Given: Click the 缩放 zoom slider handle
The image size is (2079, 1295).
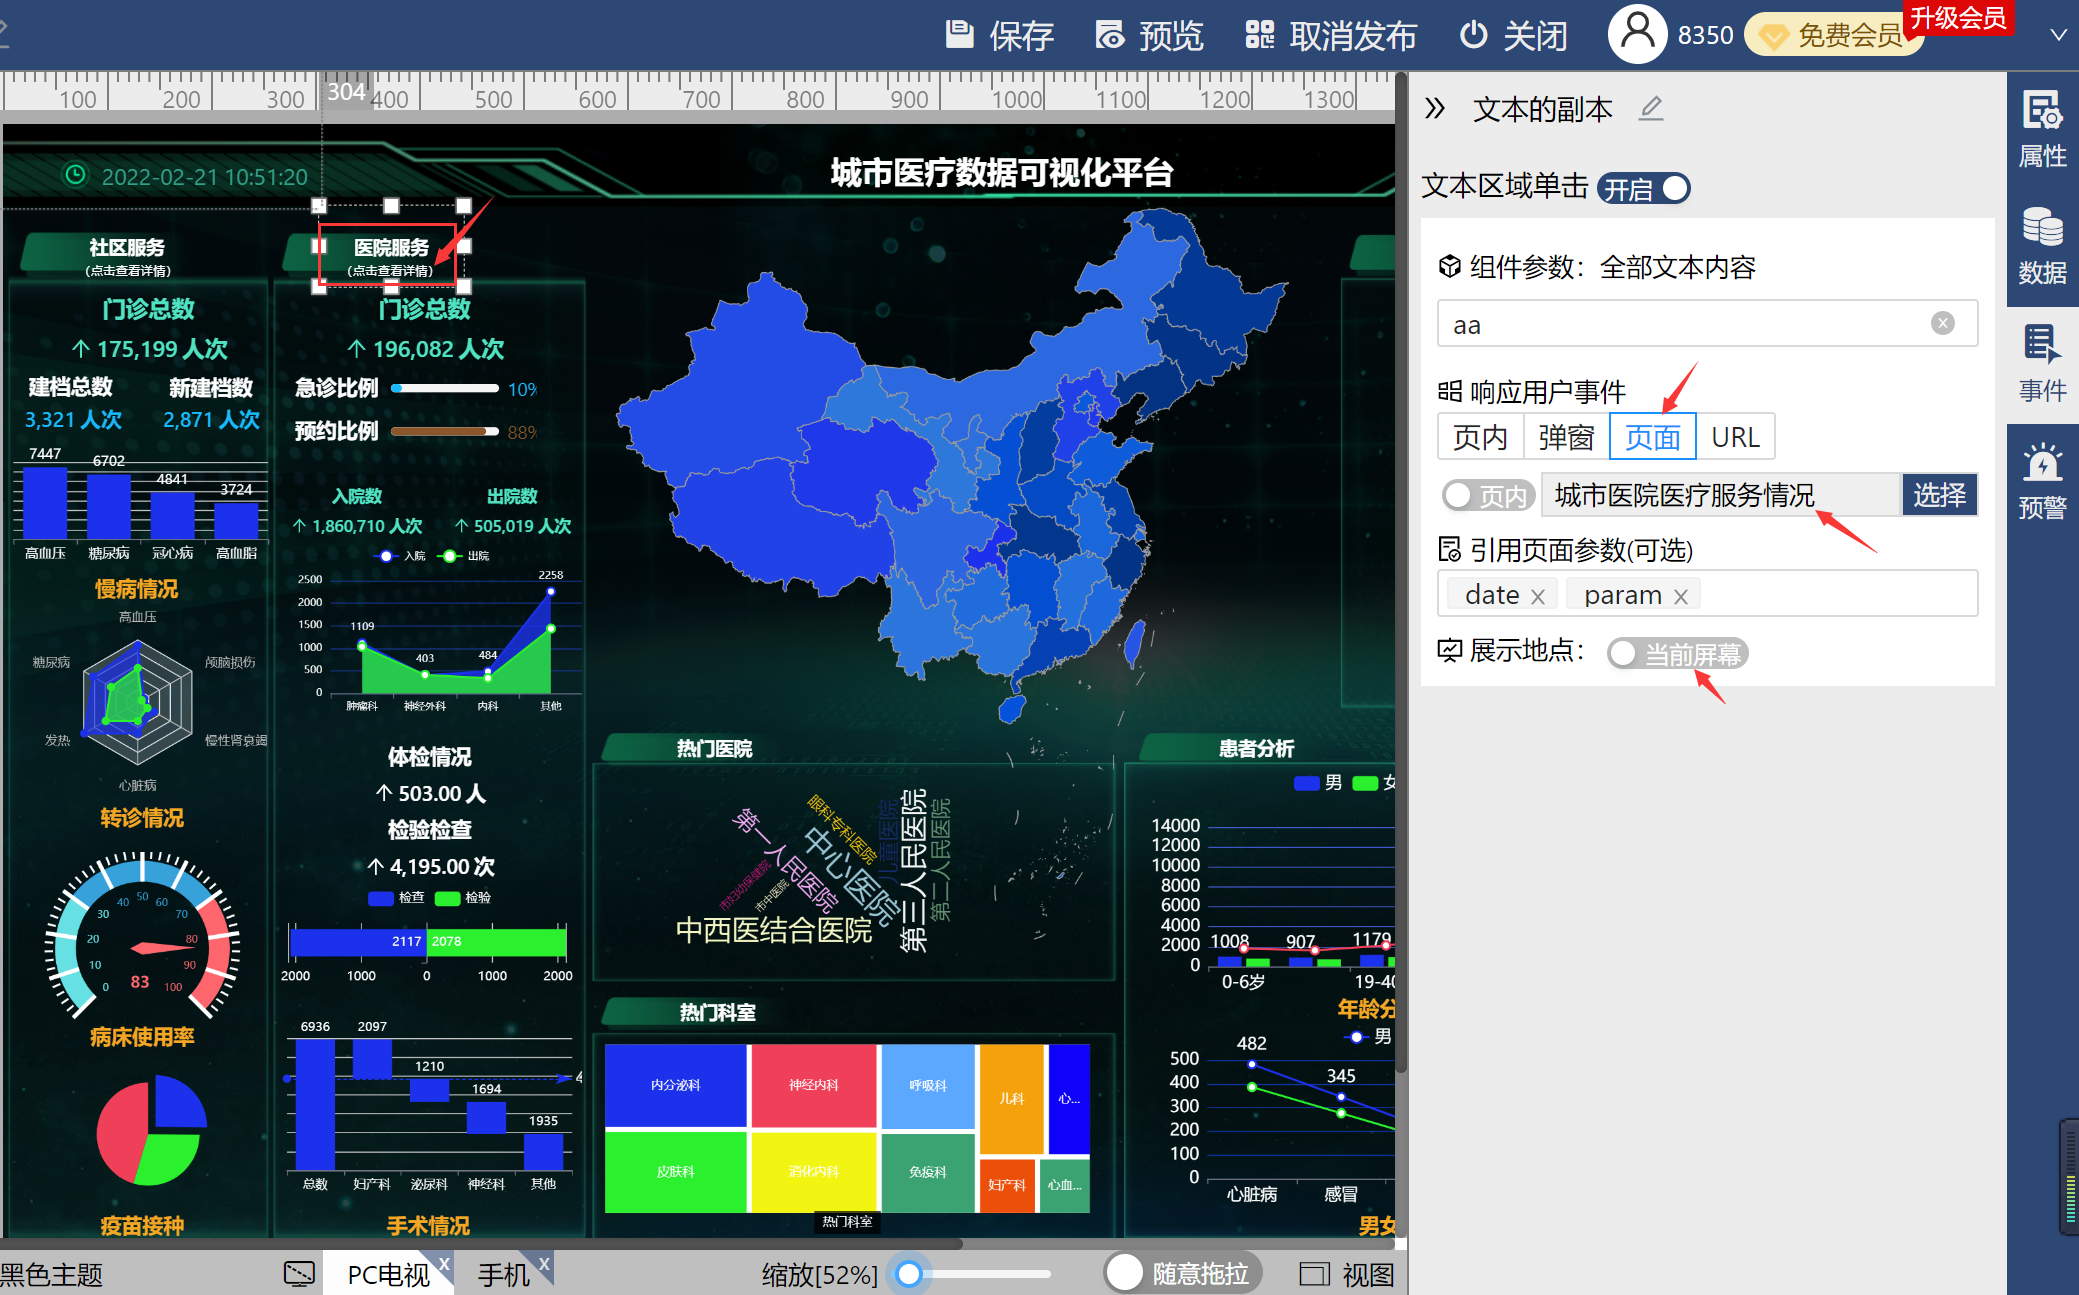Looking at the screenshot, I should [909, 1273].
